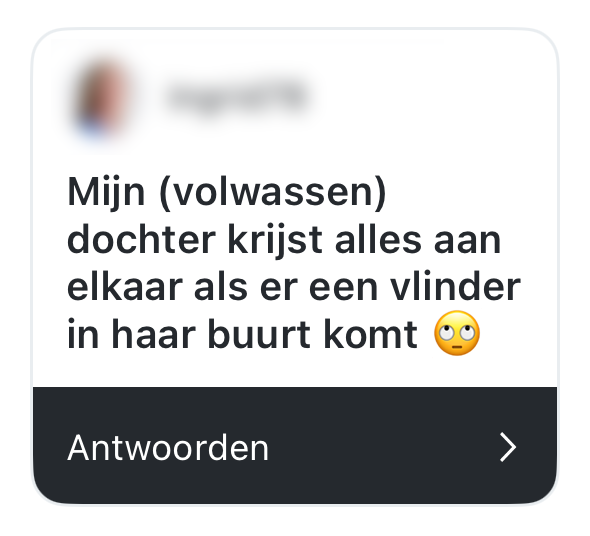Open the blurred profile avatar
The image size is (590, 536).
click(103, 97)
